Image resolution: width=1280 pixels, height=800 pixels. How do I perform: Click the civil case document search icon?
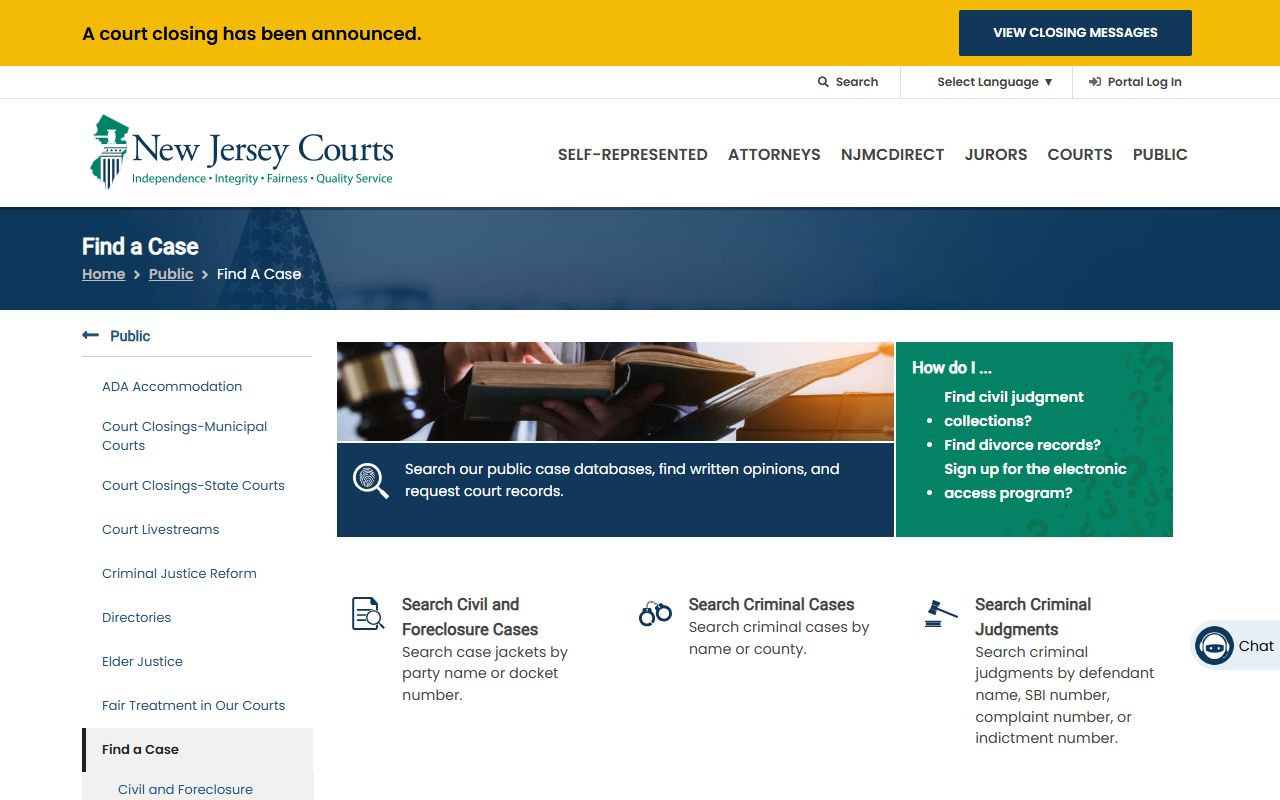coord(368,613)
